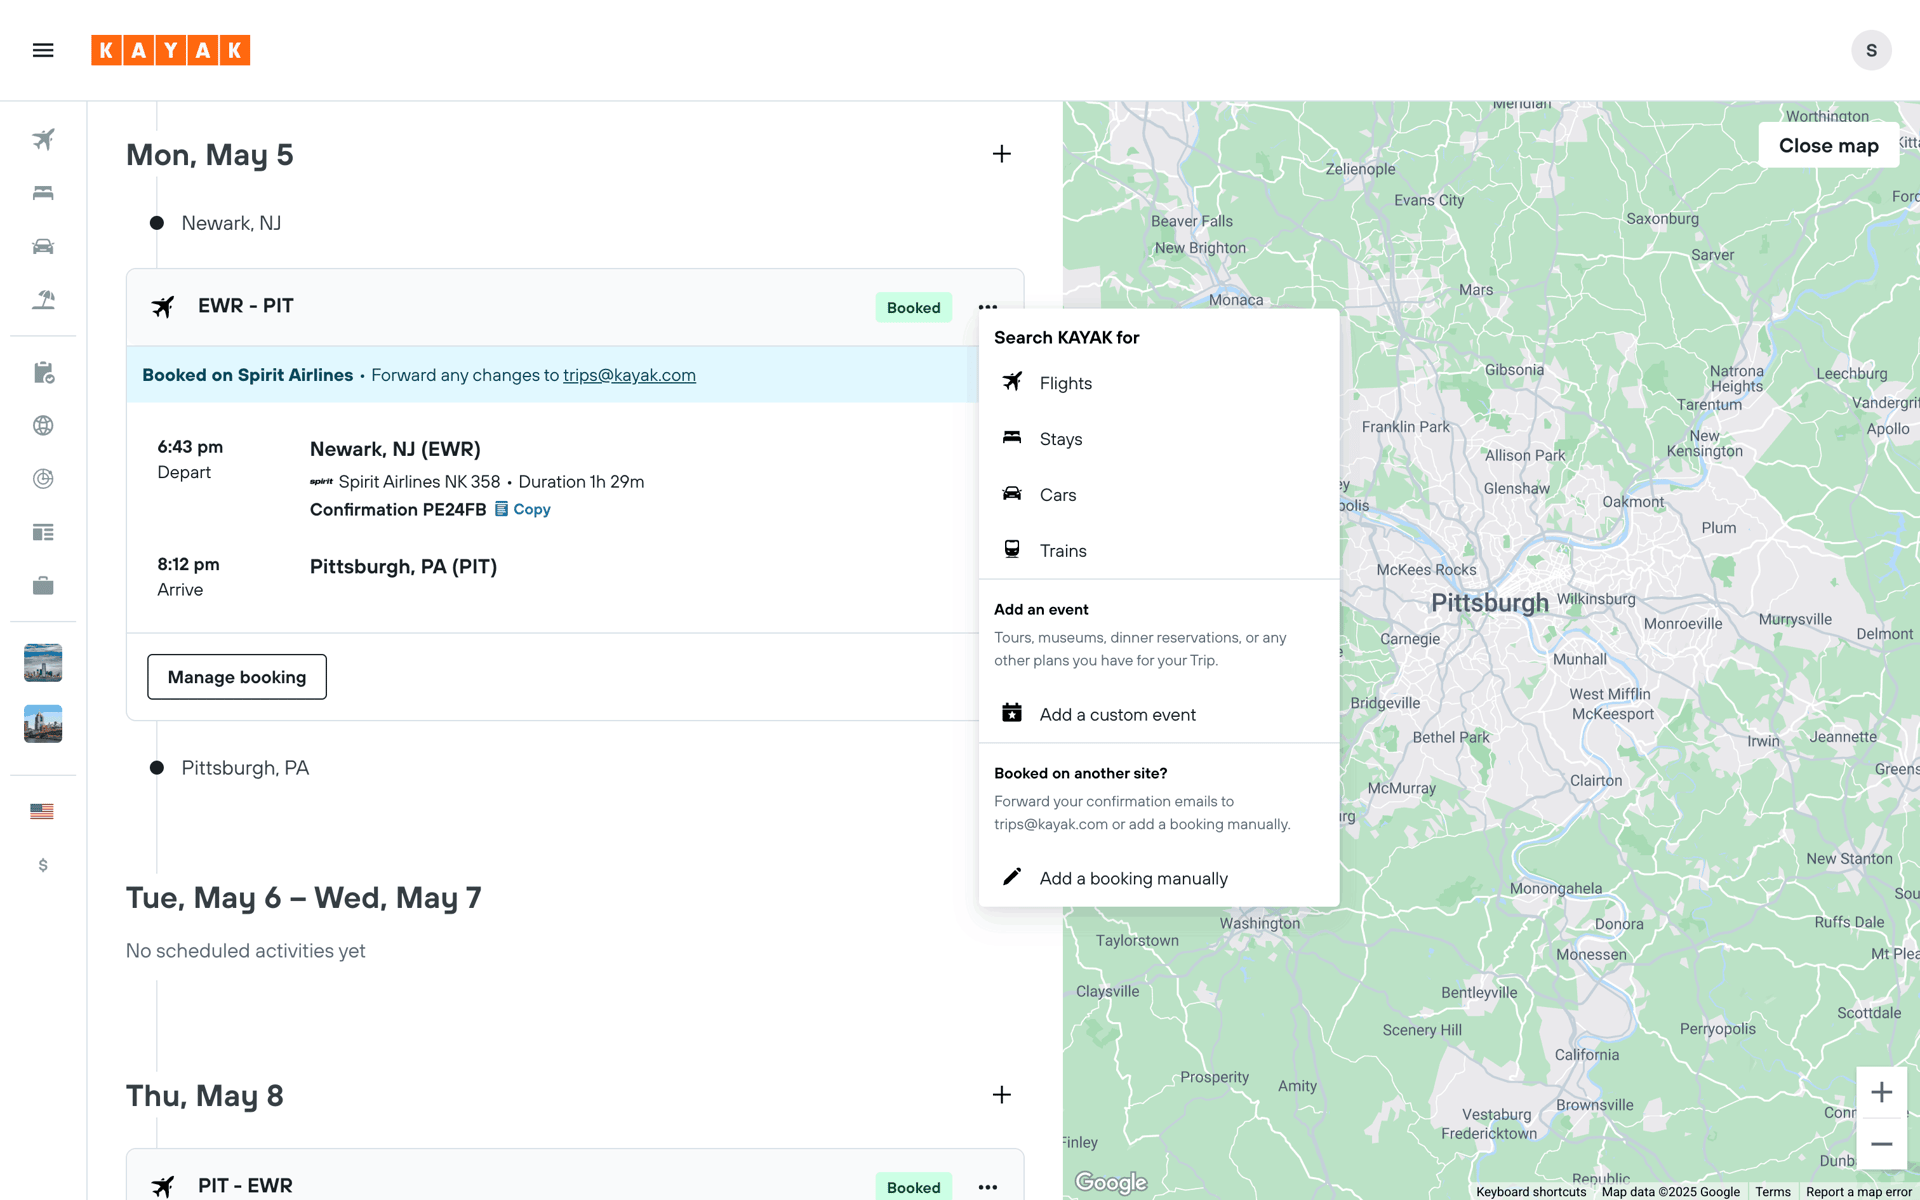Screen dimensions: 1920x1200
Task: Click Report a map error link
Action: [1858, 1192]
